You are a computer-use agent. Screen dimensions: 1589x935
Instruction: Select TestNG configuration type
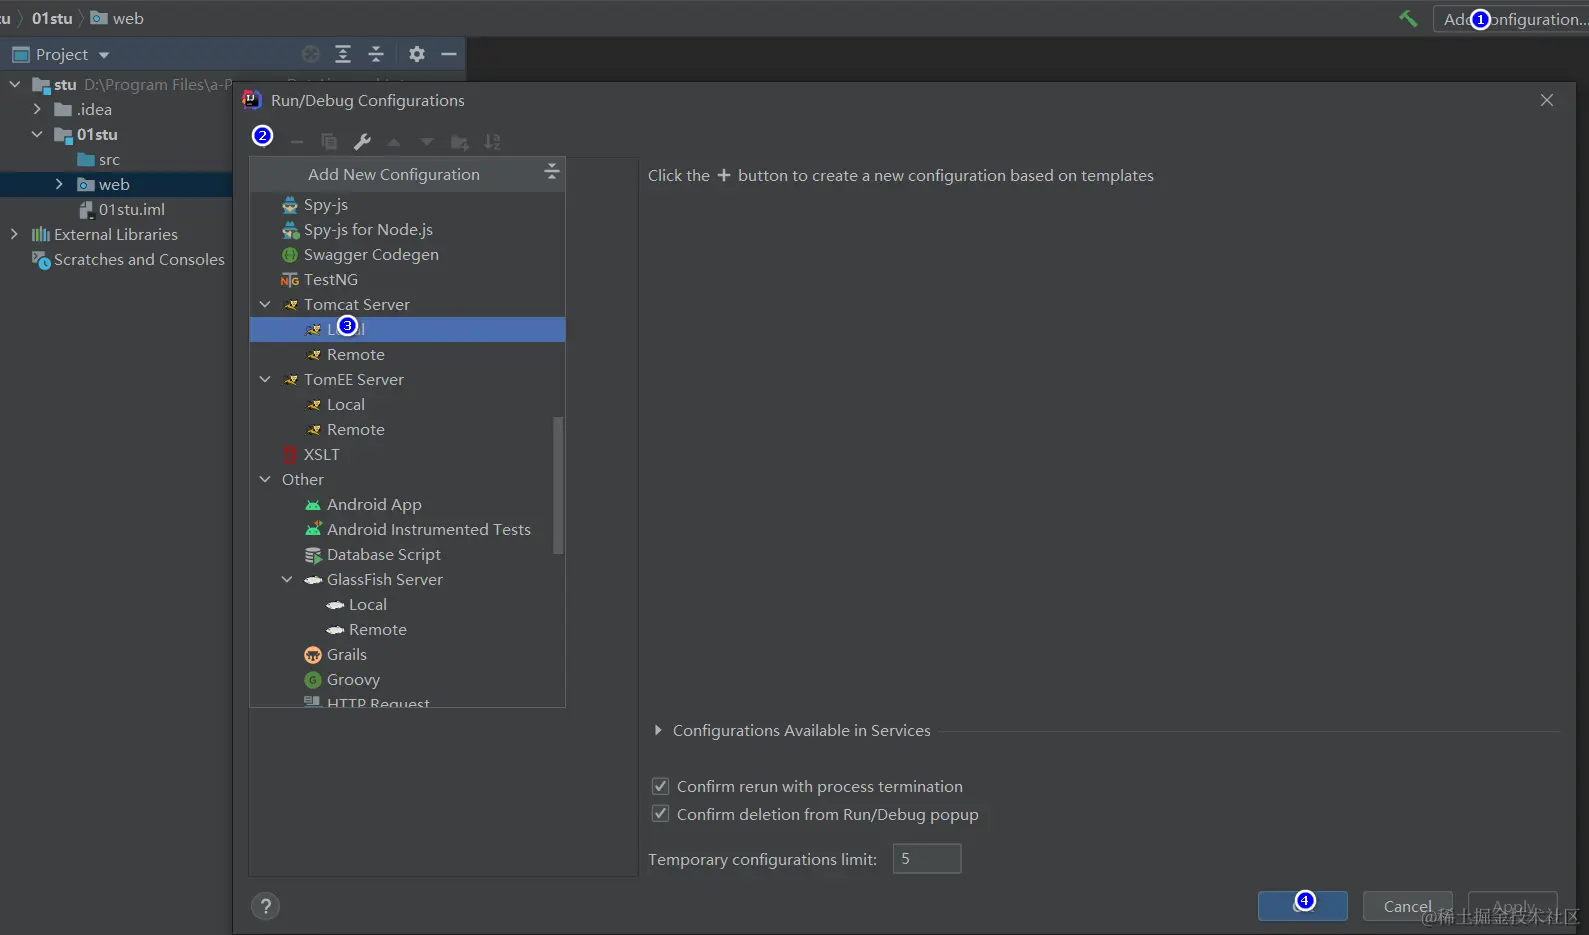[x=407, y=279]
